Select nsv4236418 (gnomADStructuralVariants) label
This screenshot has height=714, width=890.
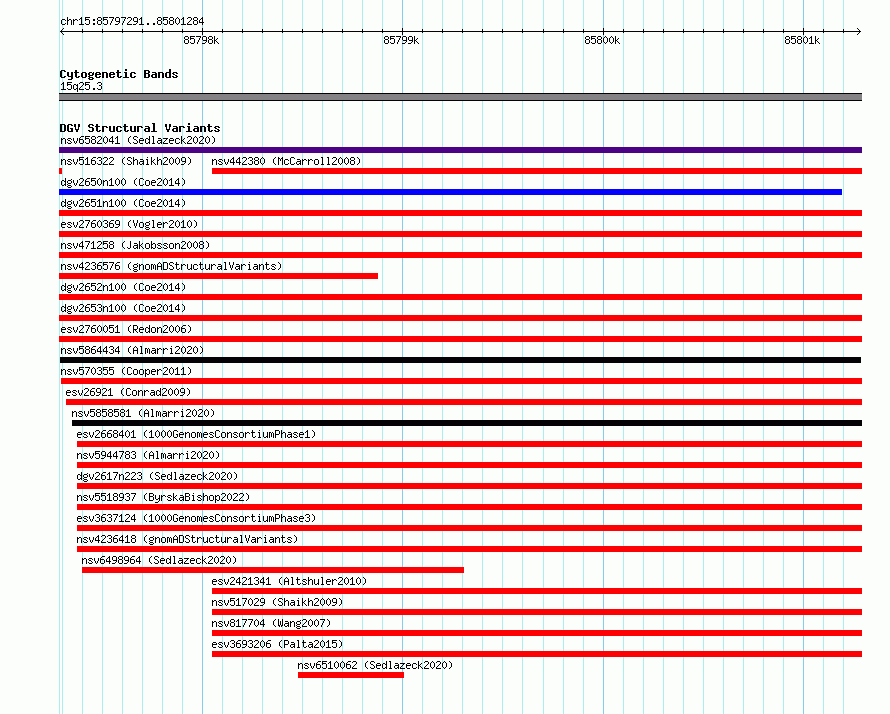[187, 539]
